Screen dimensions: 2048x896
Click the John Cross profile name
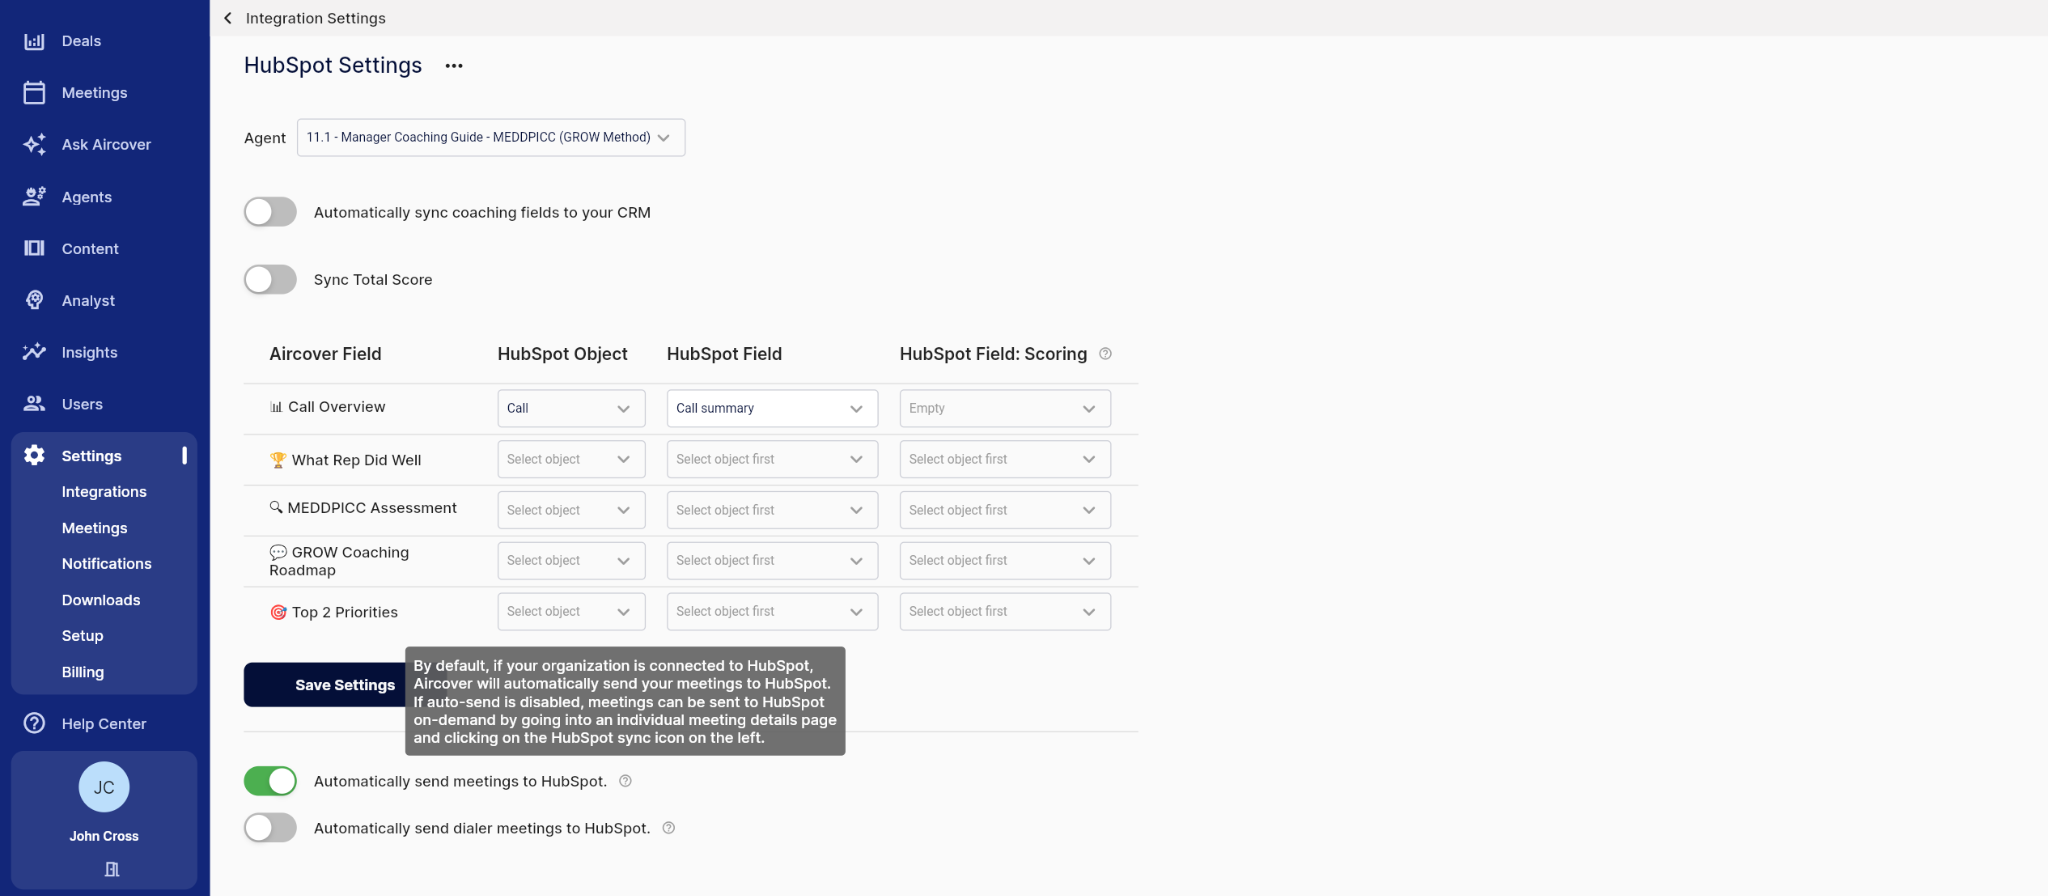click(x=104, y=836)
